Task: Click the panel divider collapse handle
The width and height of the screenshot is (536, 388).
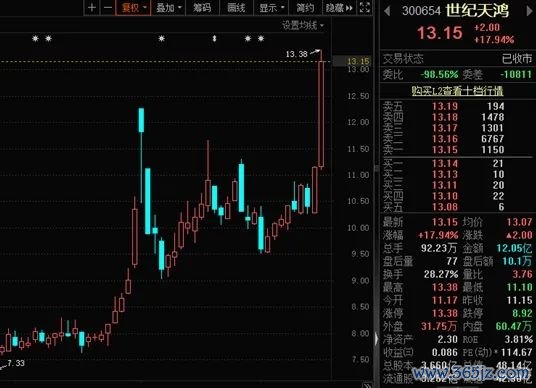Action: click(x=376, y=339)
